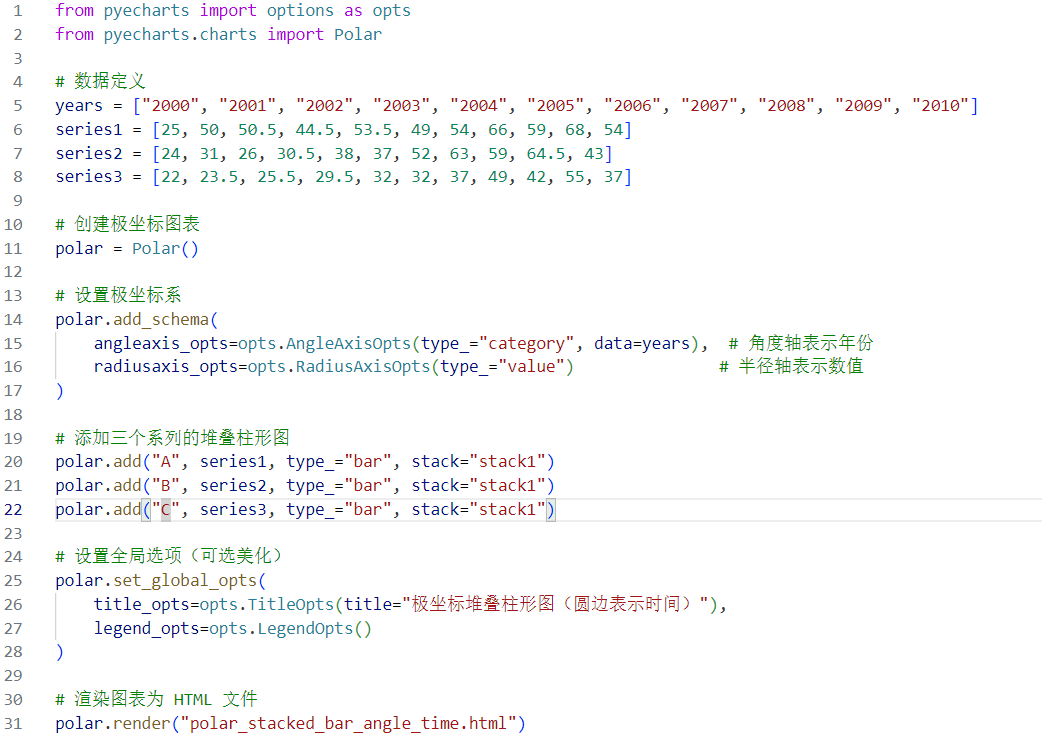Click the comment '# 数据定义'
Viewport: 1042px width, 741px height.
[x=100, y=81]
